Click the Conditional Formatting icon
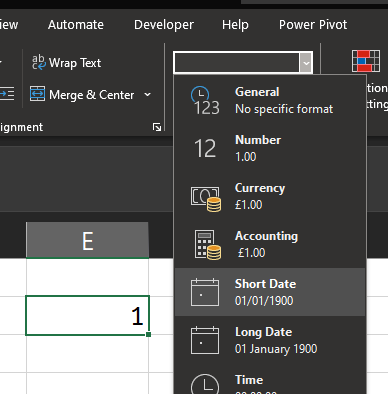This screenshot has height=394, width=388. tap(366, 61)
